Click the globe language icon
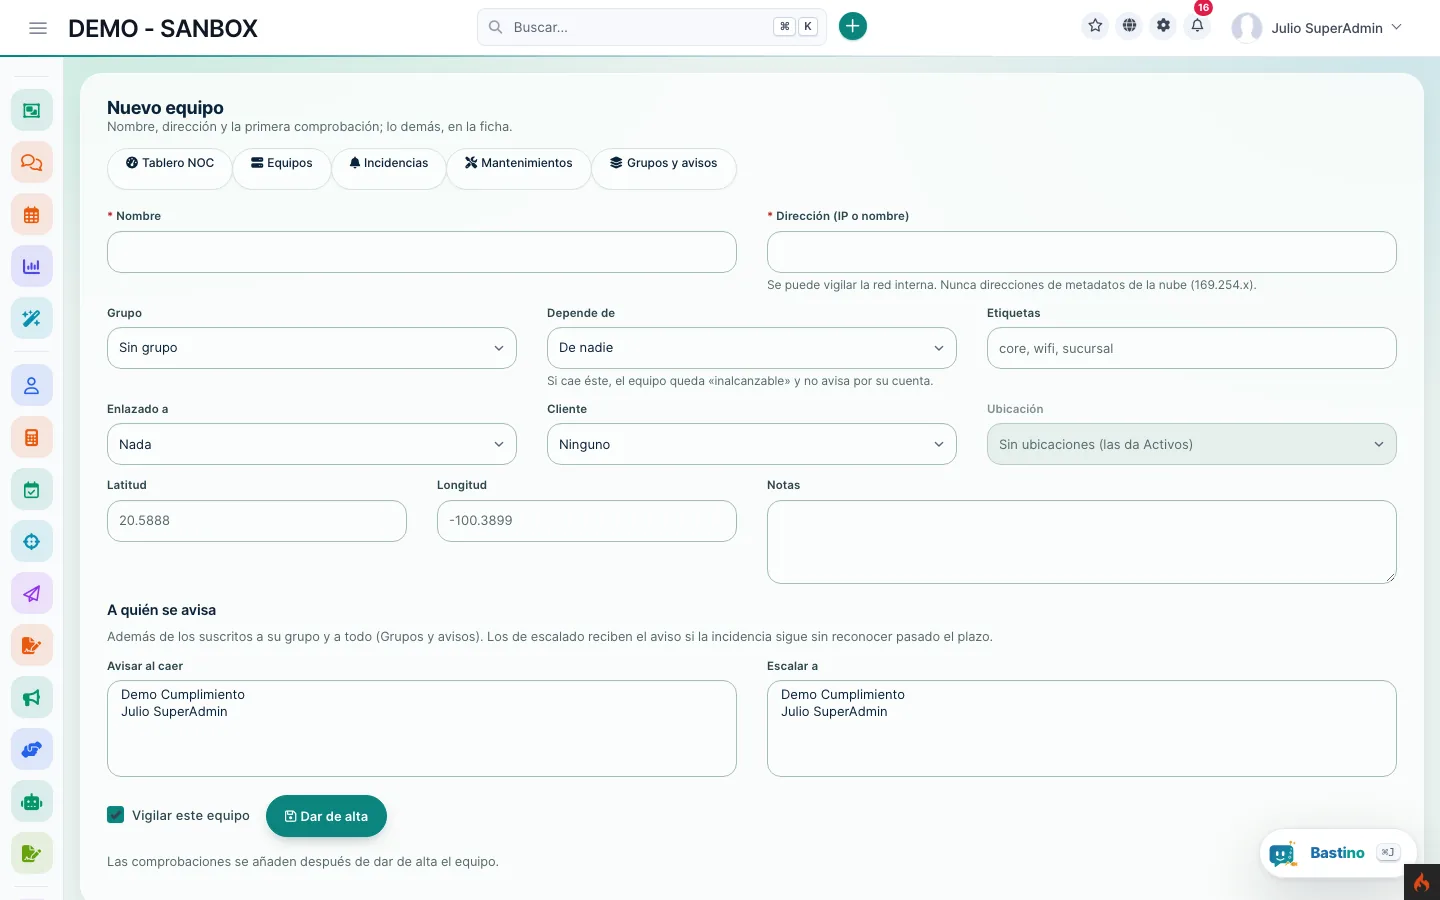1440x900 pixels. click(x=1129, y=26)
